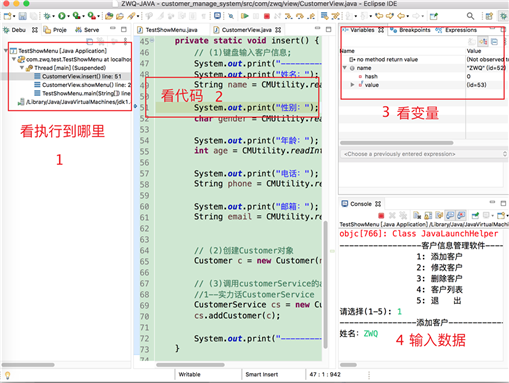This screenshot has height=383, width=509.
Task: Minimize the Debug view panel
Action: point(113,29)
